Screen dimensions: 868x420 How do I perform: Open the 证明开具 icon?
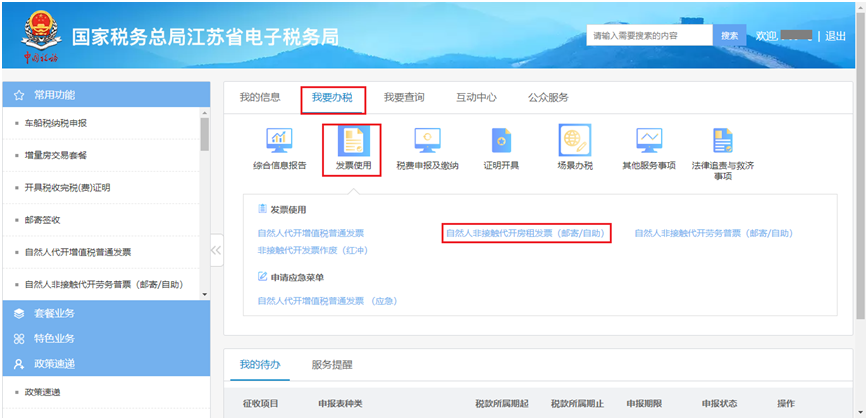(x=502, y=141)
